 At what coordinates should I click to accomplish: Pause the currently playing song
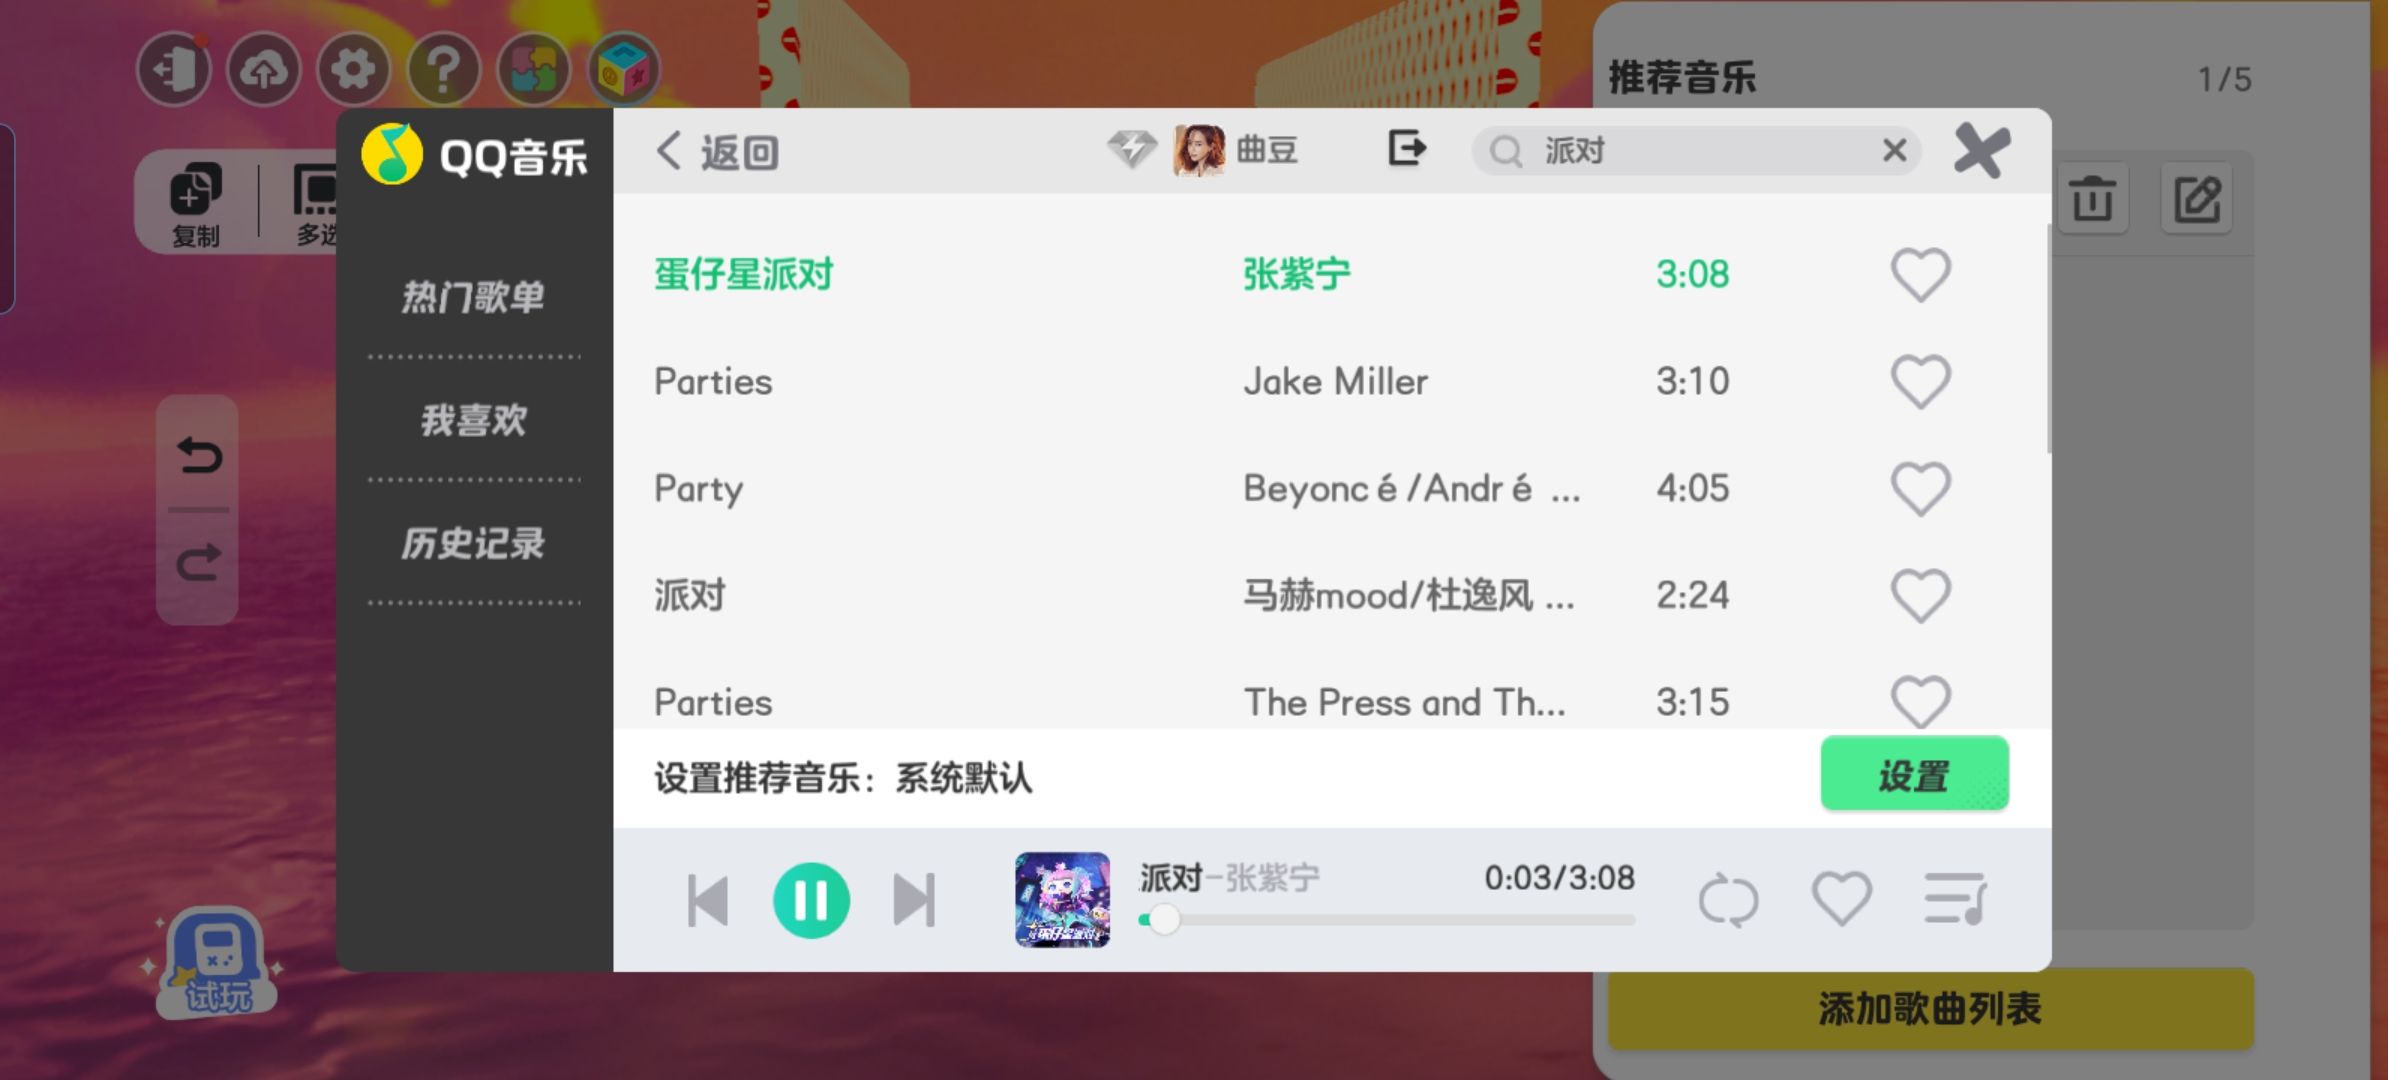[x=811, y=900]
